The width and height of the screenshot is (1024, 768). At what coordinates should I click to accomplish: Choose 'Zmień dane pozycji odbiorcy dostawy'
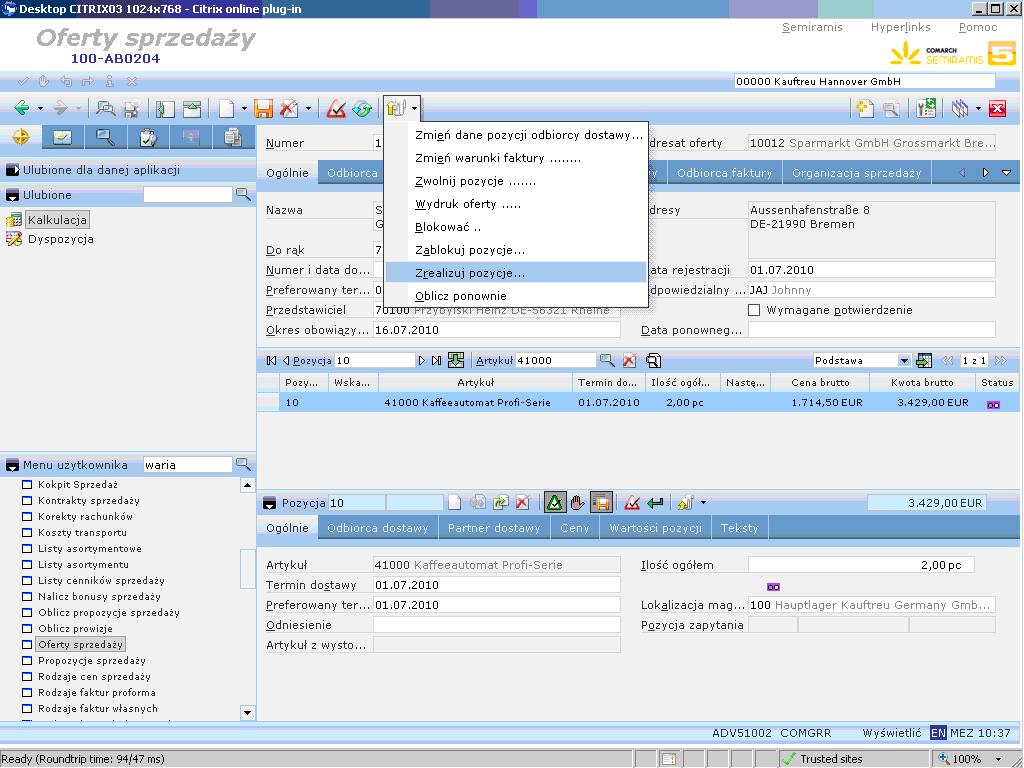(529, 135)
